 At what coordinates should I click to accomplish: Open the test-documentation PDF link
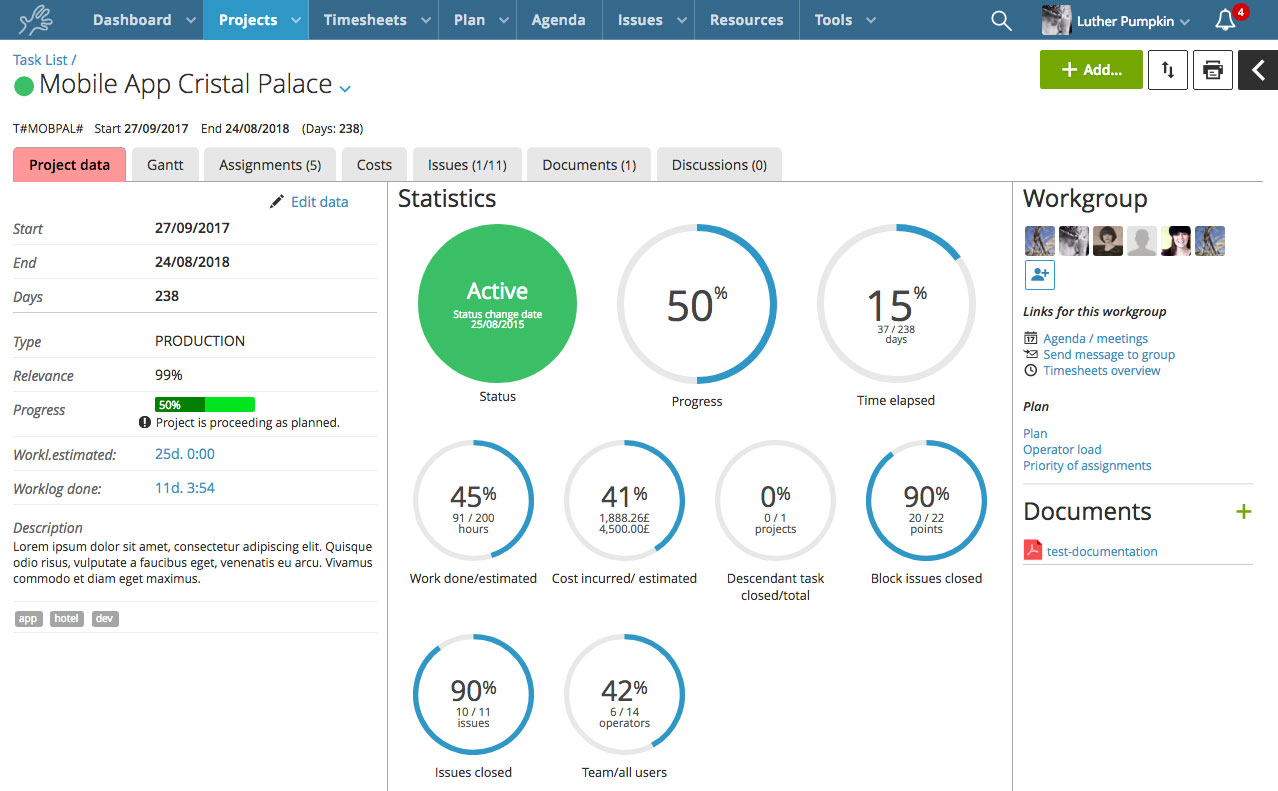[x=1101, y=552]
